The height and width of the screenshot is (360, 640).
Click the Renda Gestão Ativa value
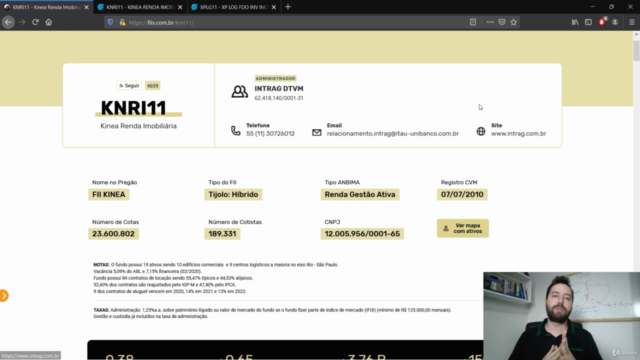pyautogui.click(x=360, y=194)
